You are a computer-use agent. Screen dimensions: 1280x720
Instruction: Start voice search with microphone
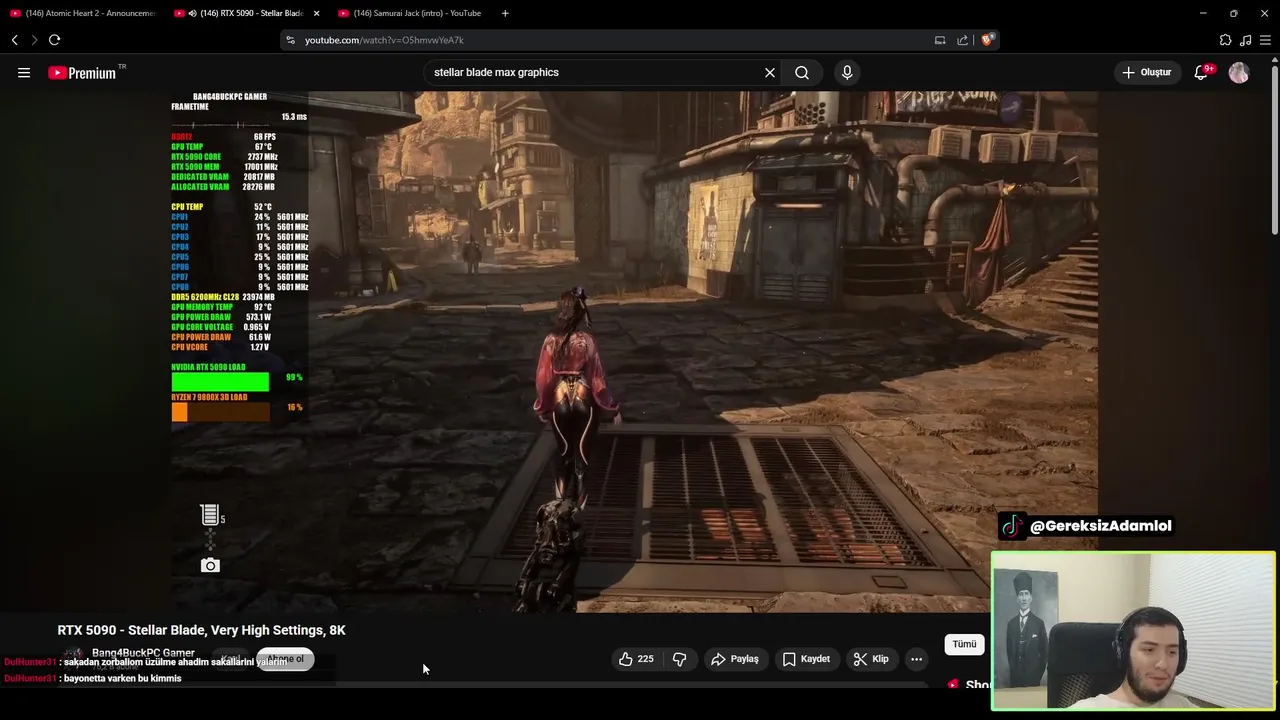847,72
